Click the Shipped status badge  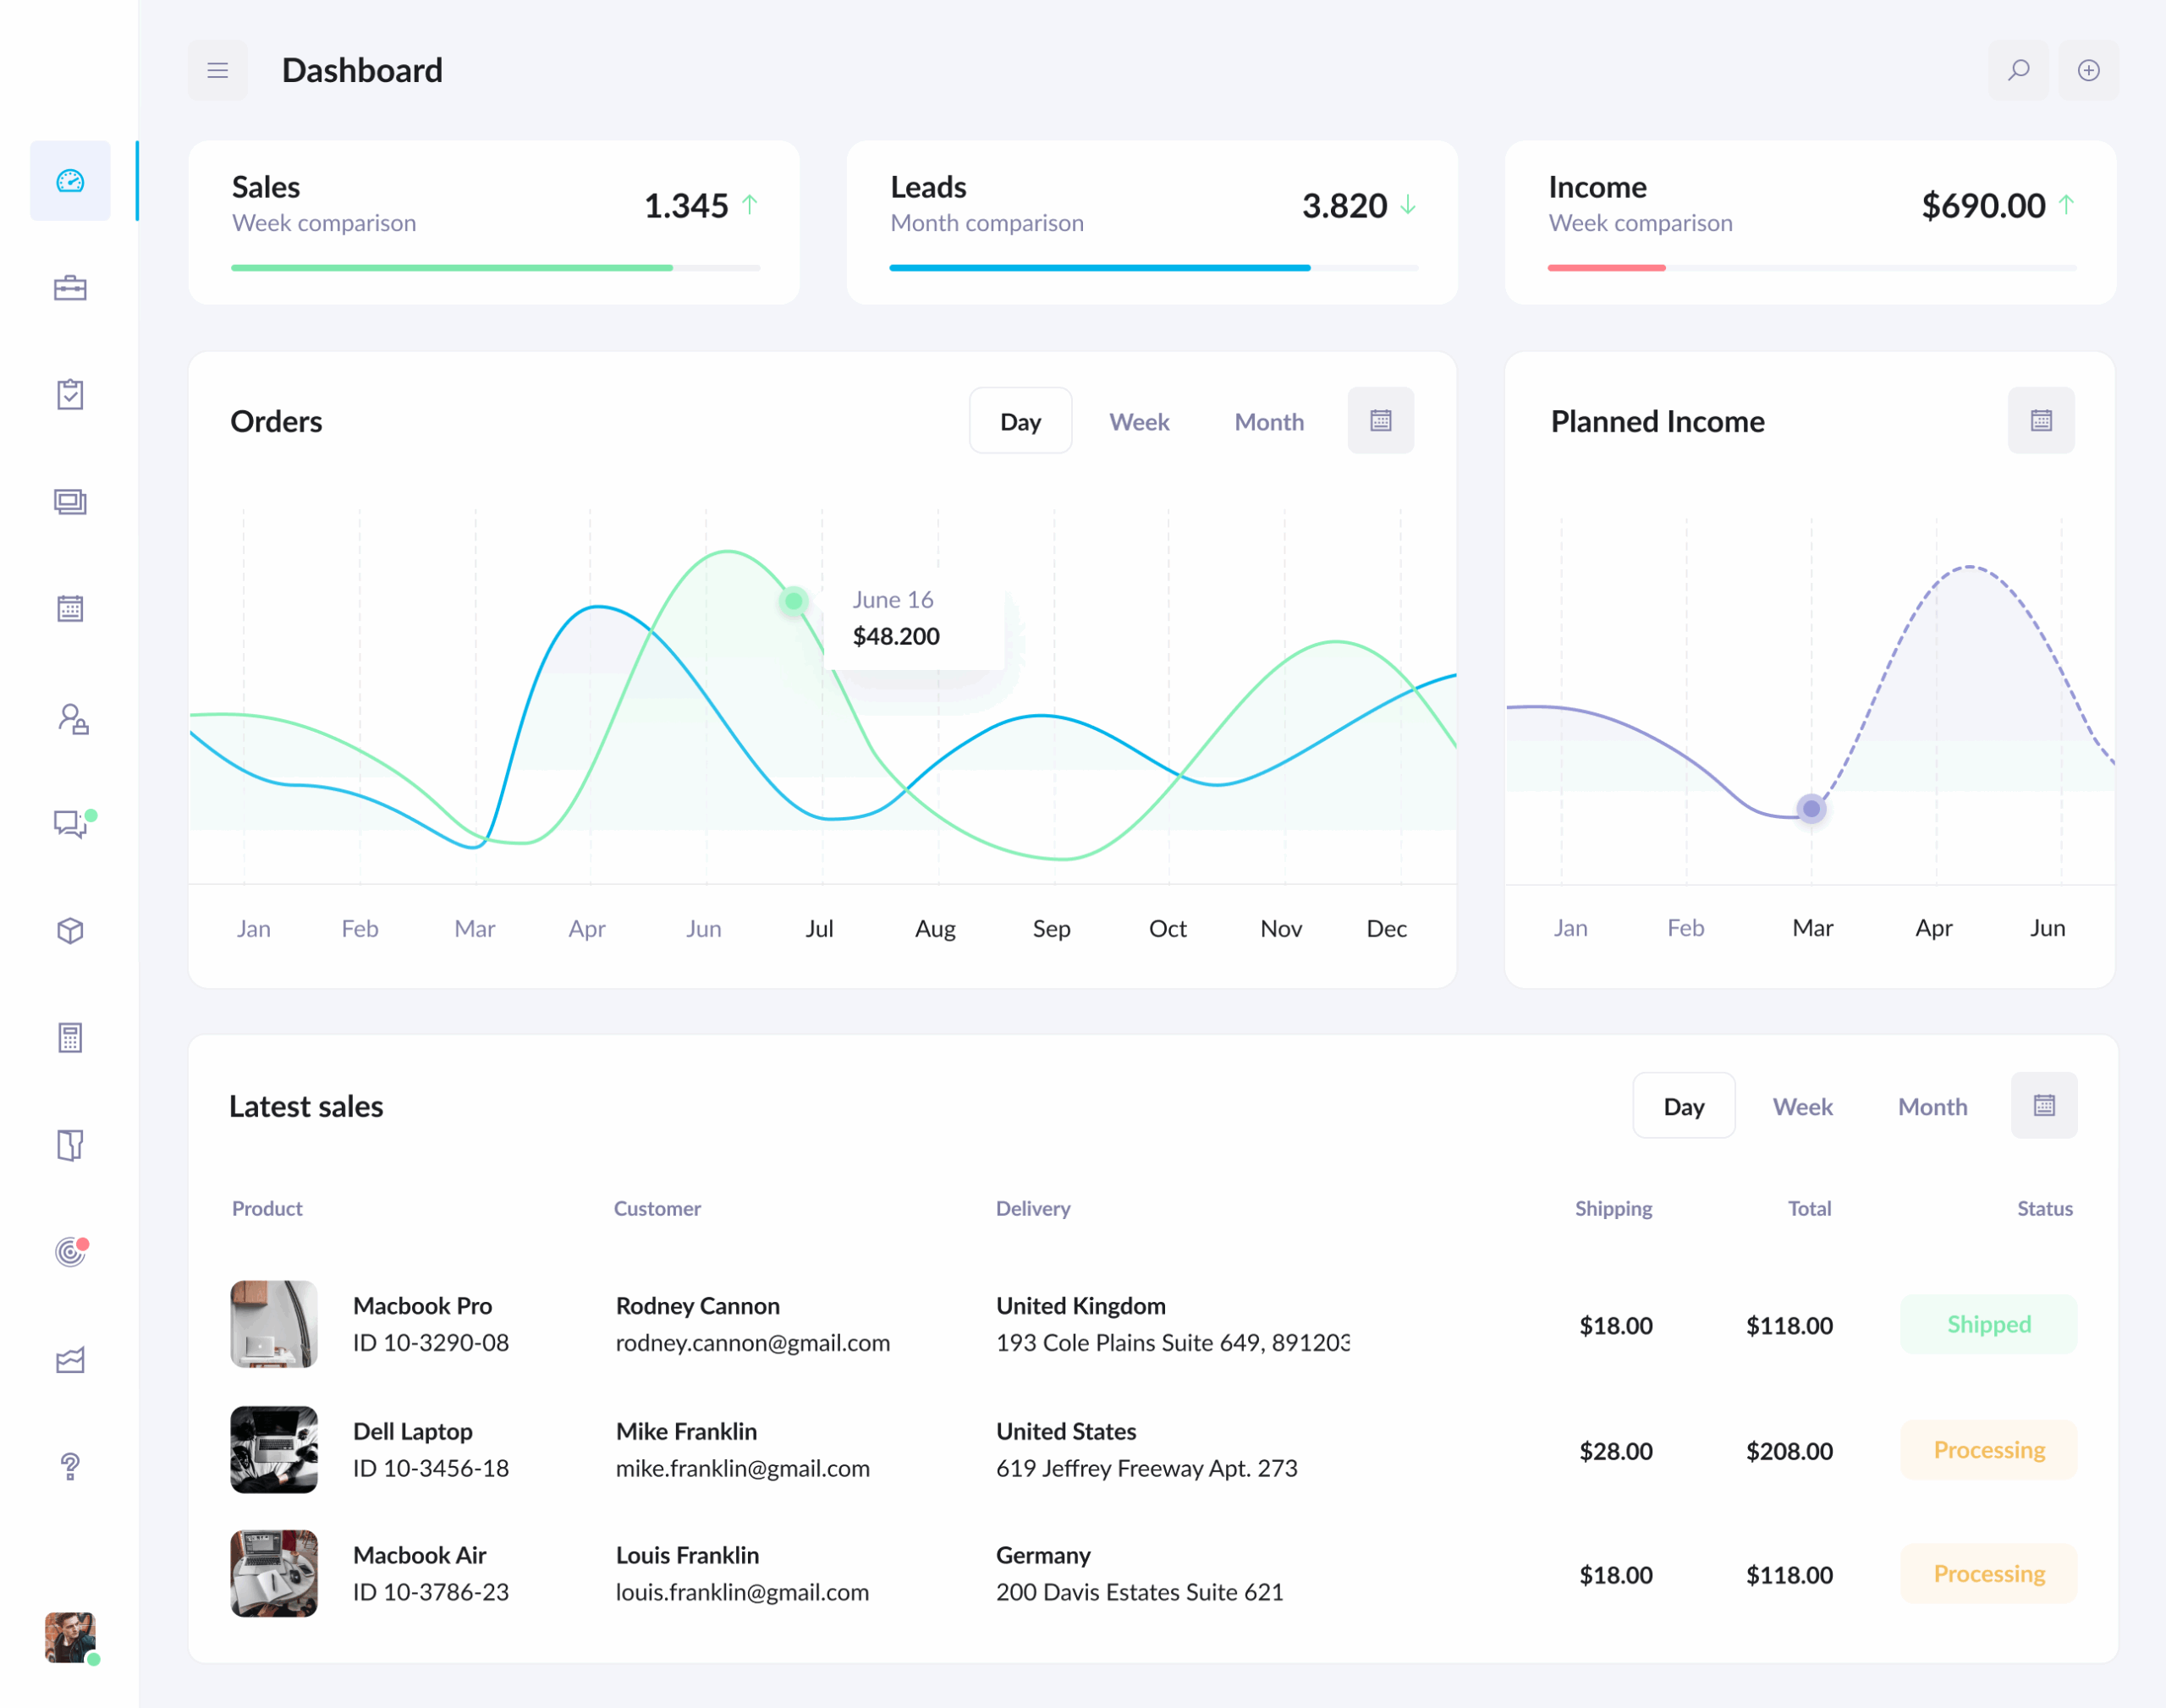click(1988, 1324)
